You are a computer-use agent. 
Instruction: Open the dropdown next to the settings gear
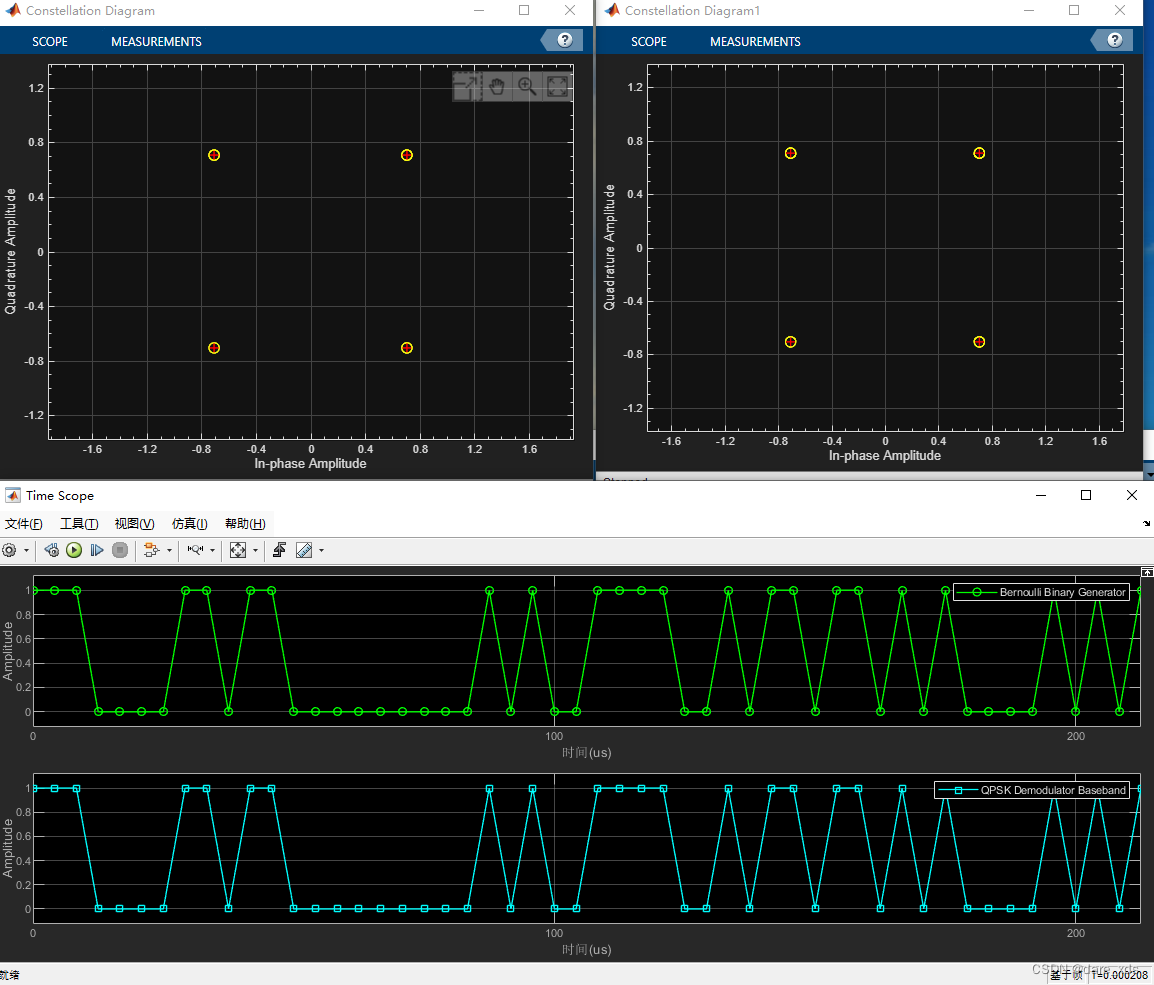(x=27, y=550)
